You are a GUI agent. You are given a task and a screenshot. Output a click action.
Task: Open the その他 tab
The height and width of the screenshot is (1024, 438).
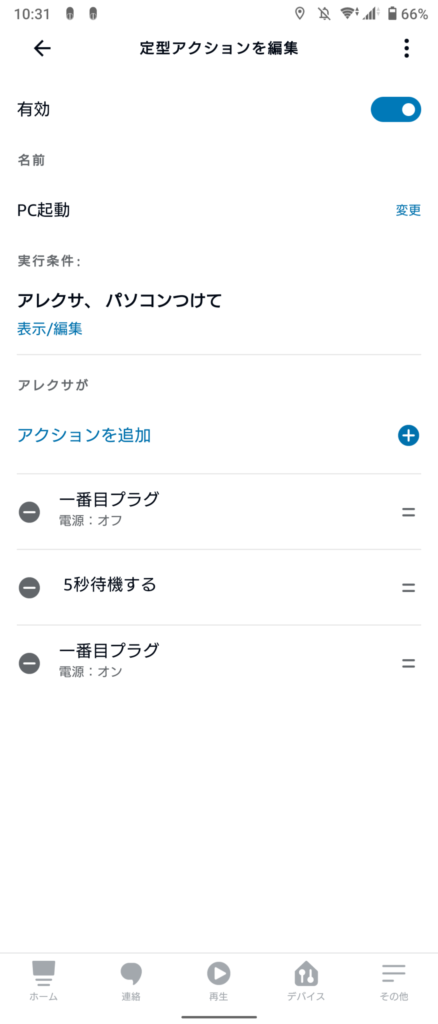pyautogui.click(x=394, y=982)
